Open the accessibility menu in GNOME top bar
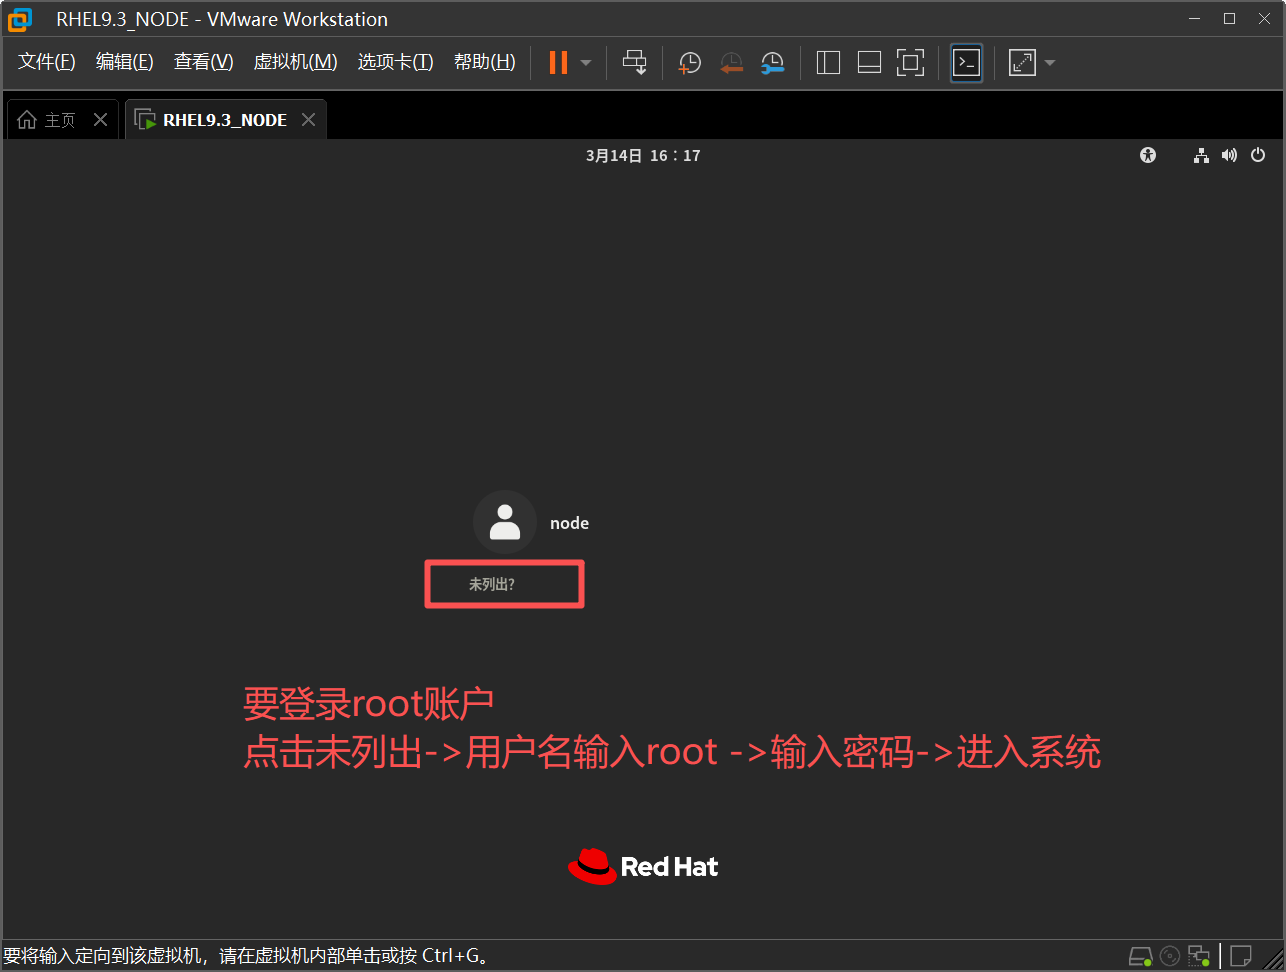Viewport: 1286px width, 972px height. 1148,155
